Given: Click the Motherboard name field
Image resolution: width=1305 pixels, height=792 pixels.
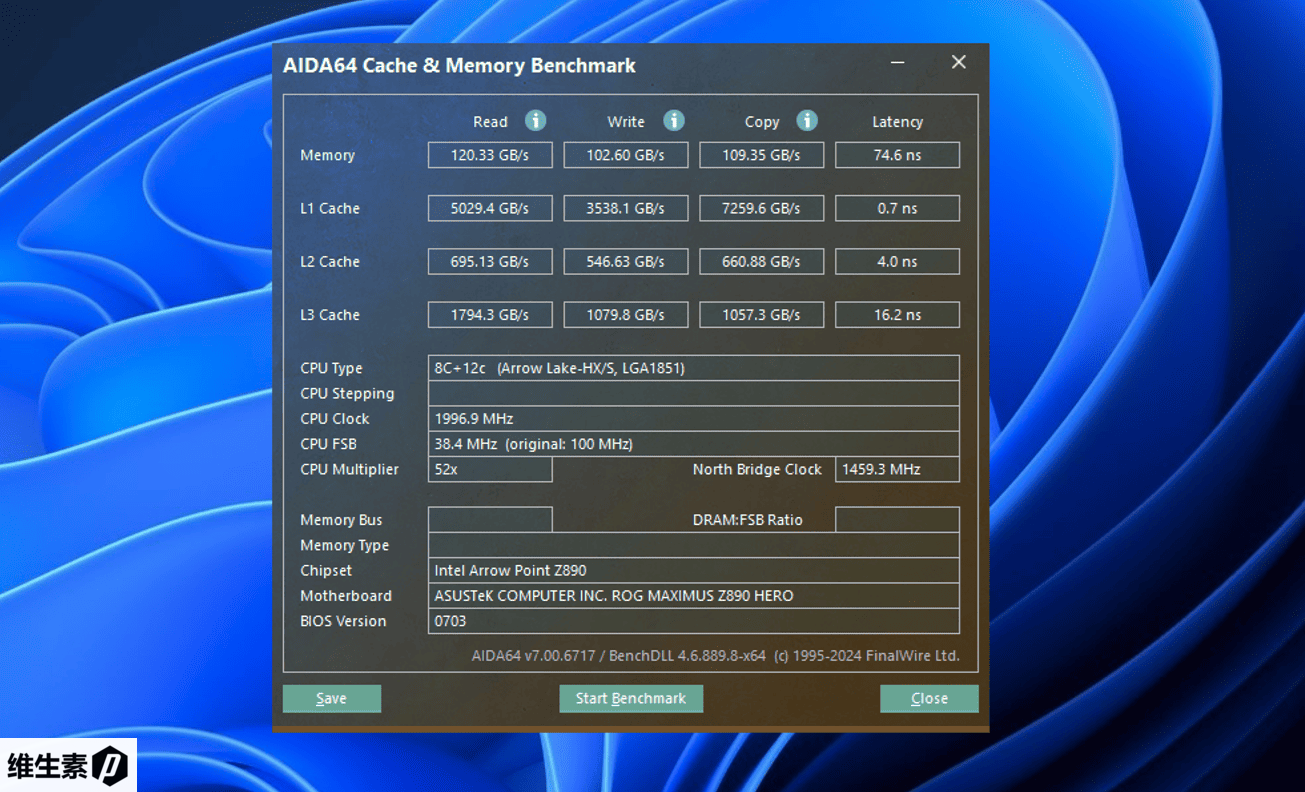Looking at the screenshot, I should [693, 595].
